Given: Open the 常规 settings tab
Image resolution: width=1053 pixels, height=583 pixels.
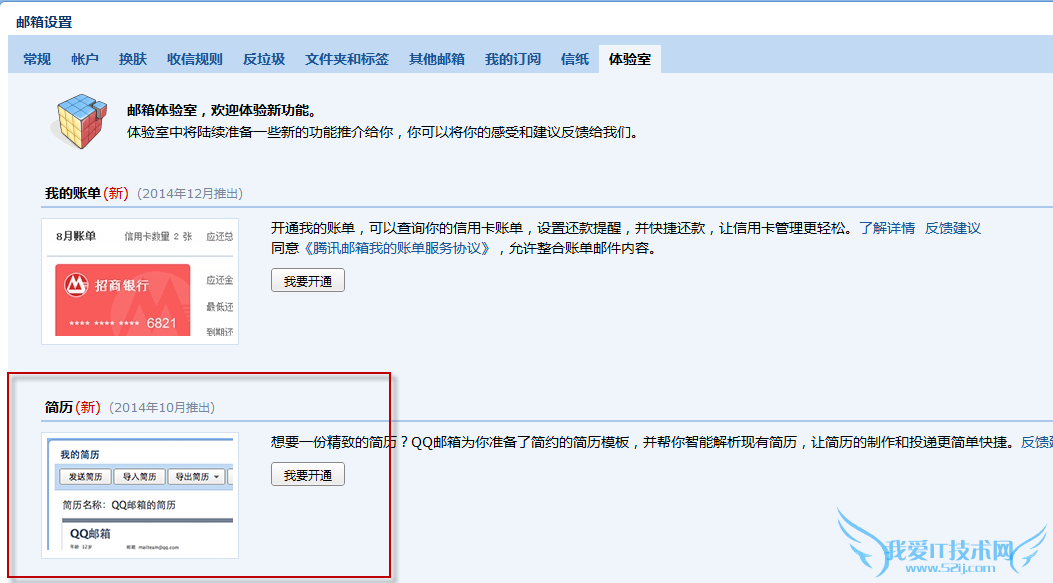Looking at the screenshot, I should (x=37, y=59).
